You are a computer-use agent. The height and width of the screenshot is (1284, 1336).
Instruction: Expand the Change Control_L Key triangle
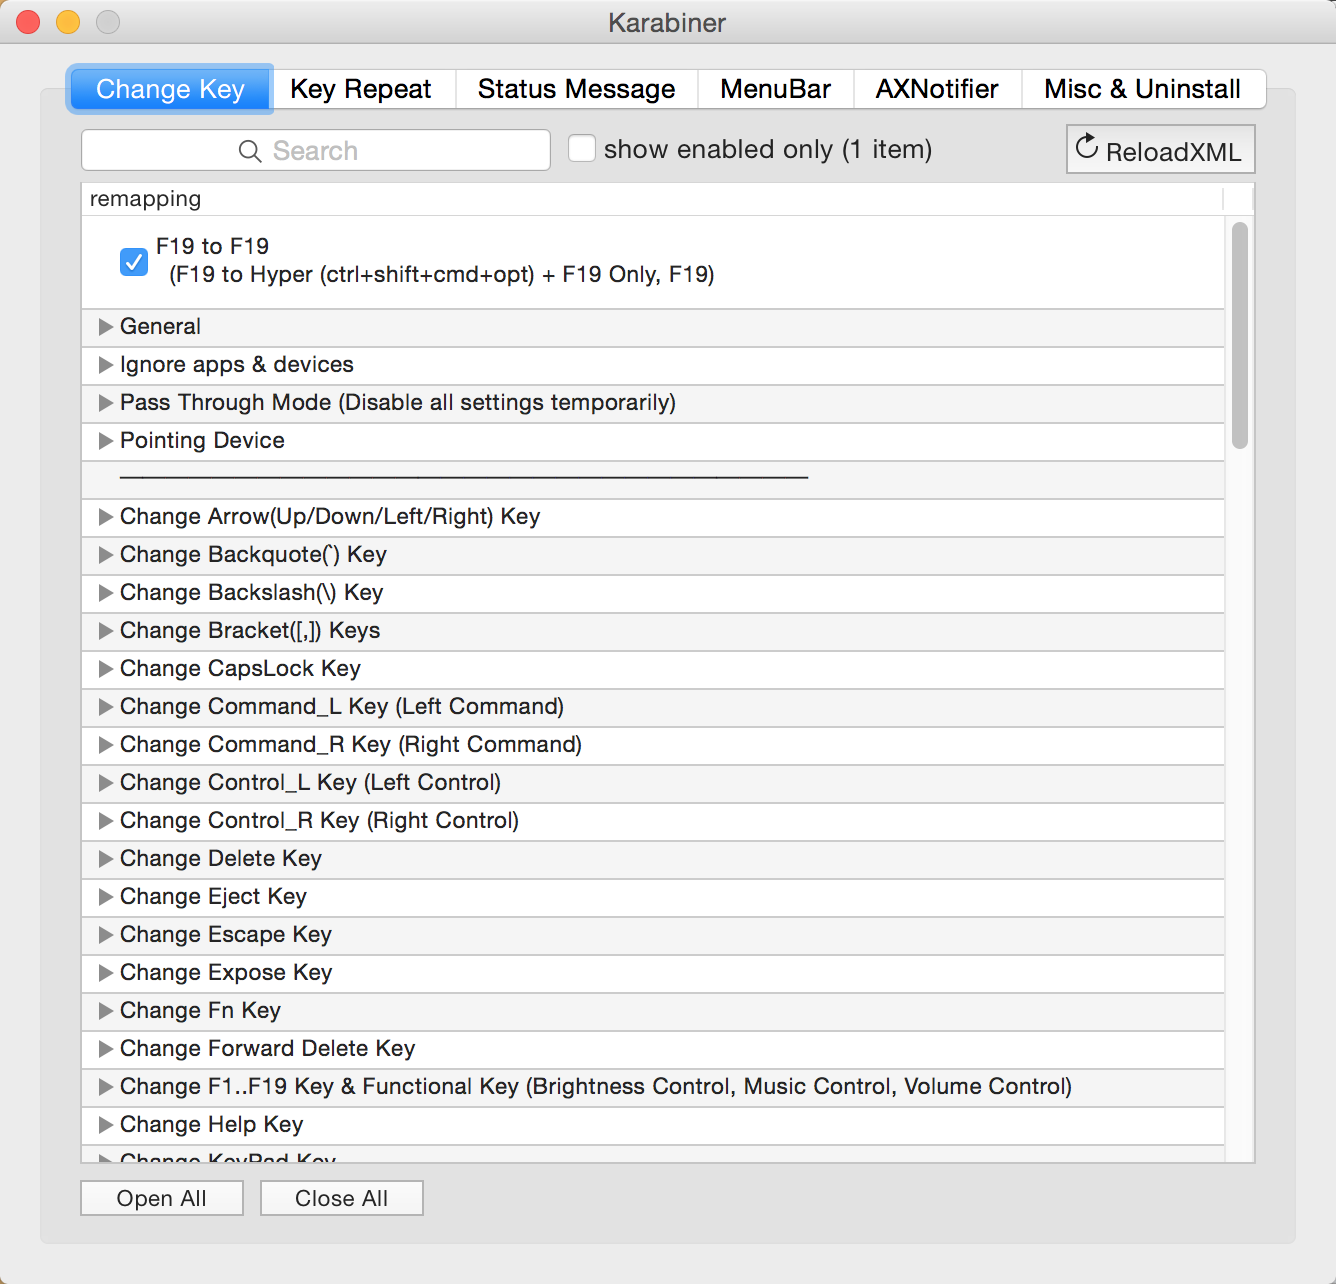coord(105,783)
